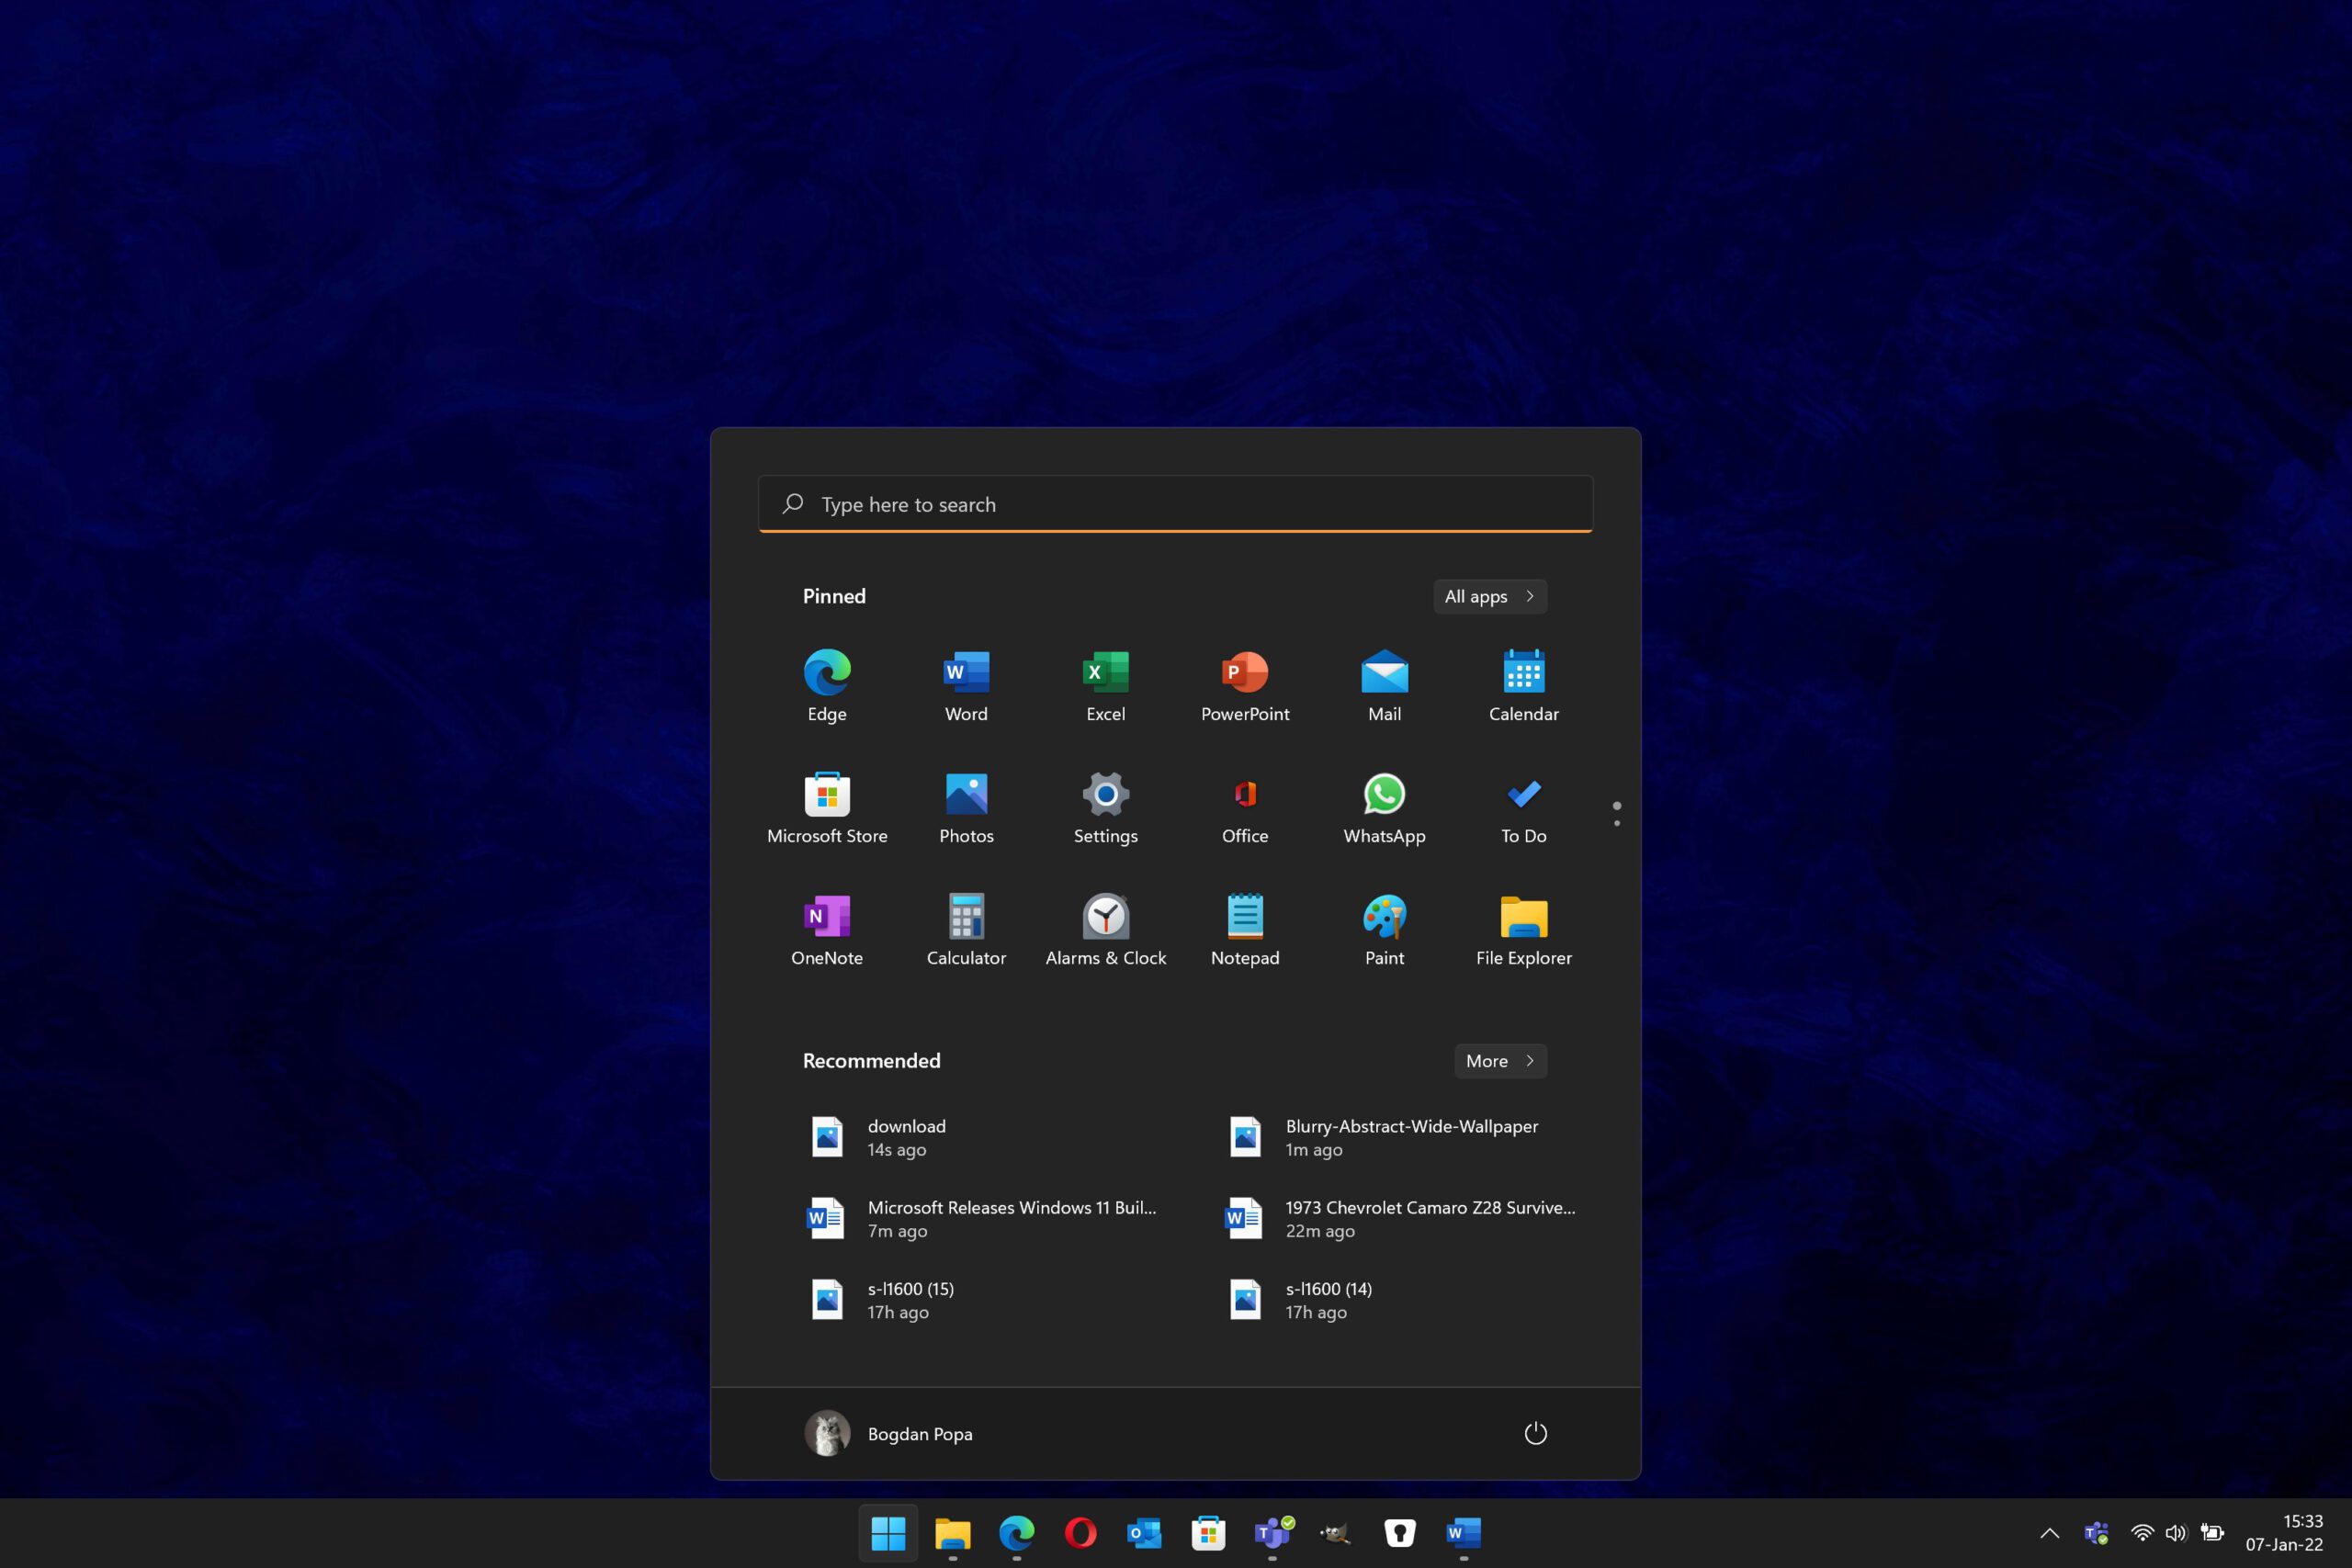Open Excel pinned app
This screenshot has height=1568, width=2352.
click(x=1106, y=686)
